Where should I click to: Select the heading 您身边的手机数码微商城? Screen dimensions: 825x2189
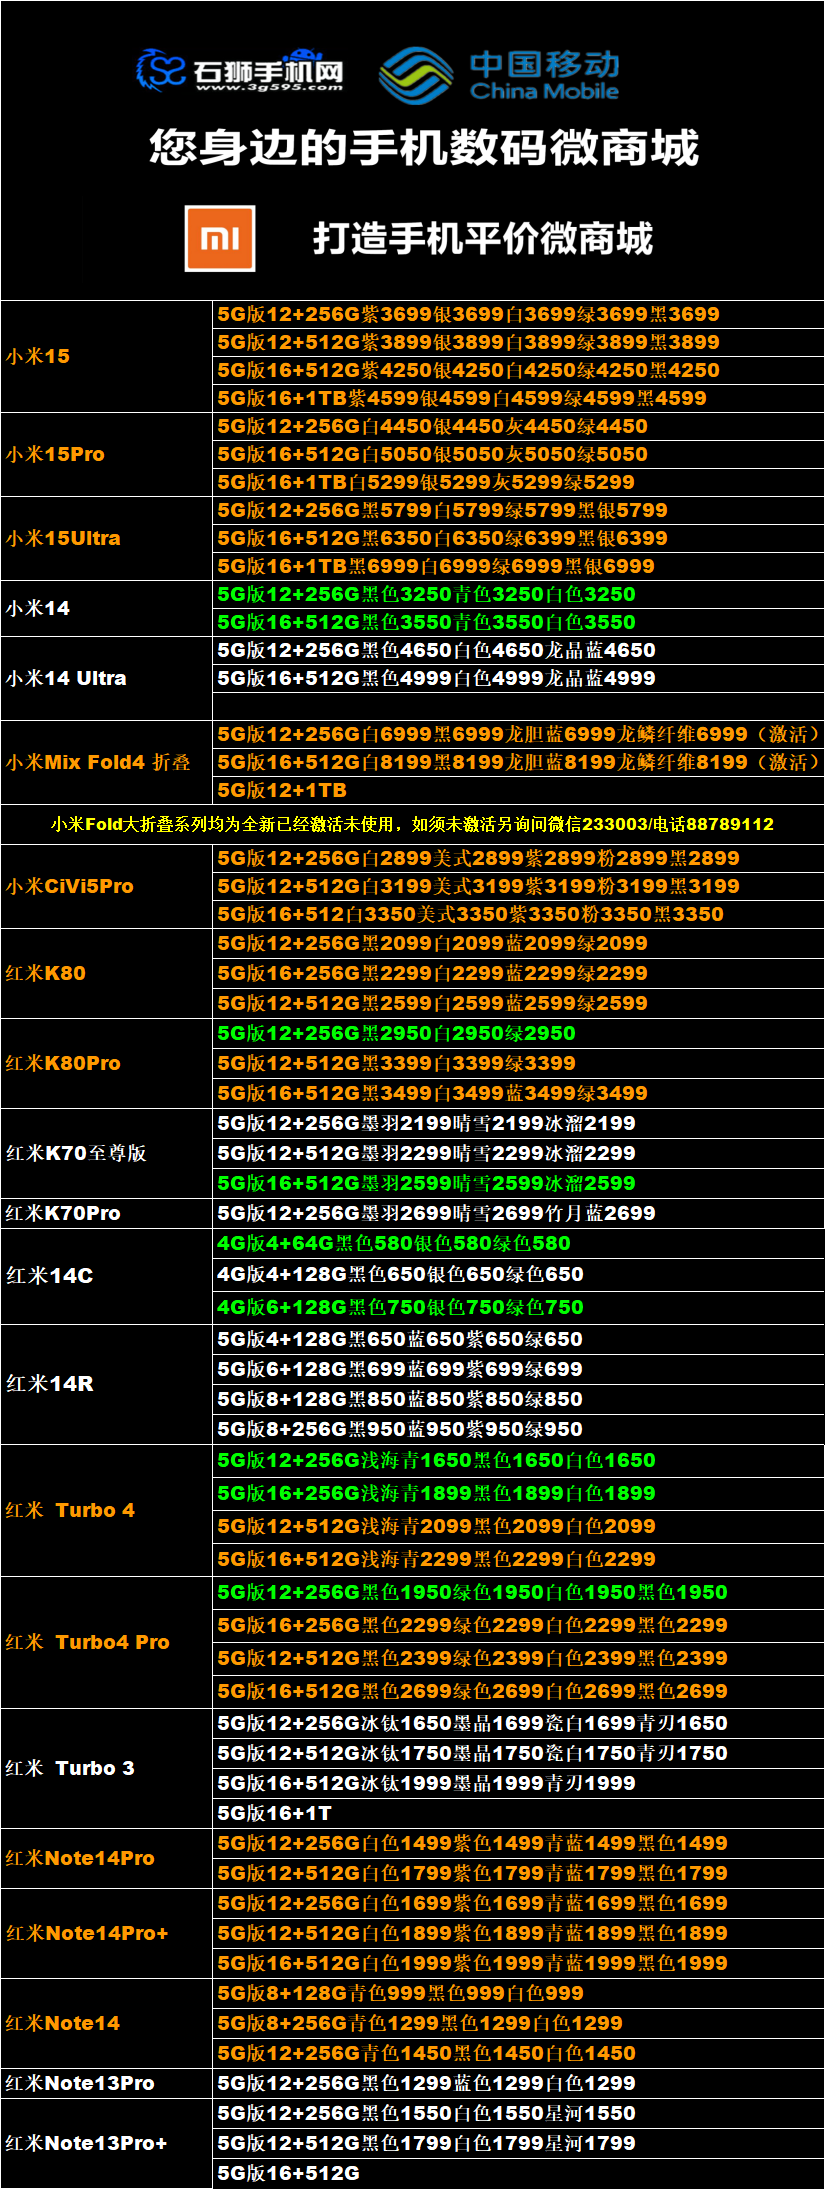coord(424,147)
